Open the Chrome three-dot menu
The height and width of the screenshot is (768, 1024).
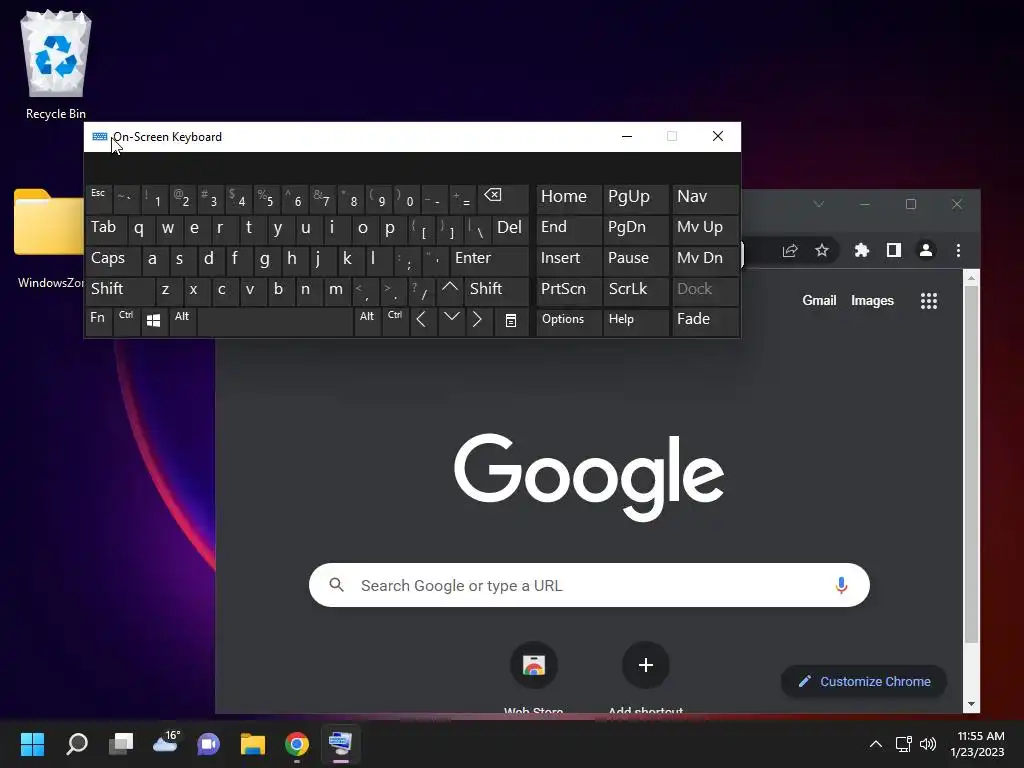pos(958,251)
